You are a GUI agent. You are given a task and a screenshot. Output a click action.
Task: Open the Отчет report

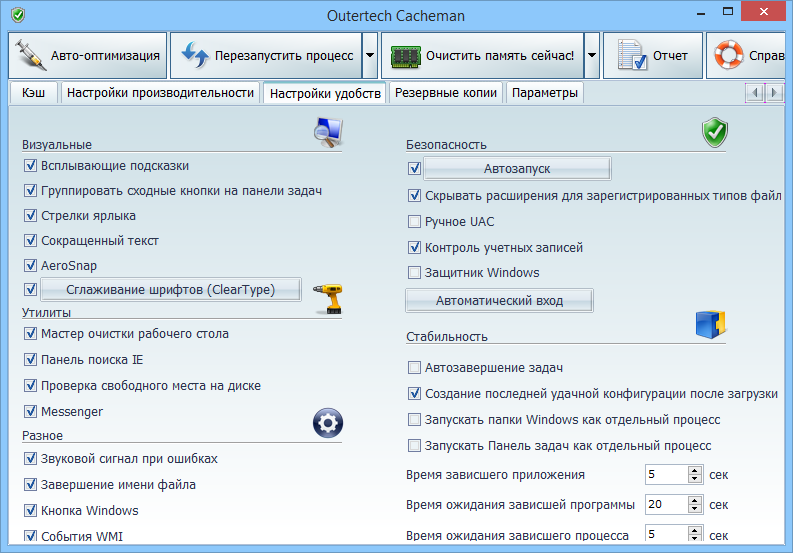click(x=653, y=56)
